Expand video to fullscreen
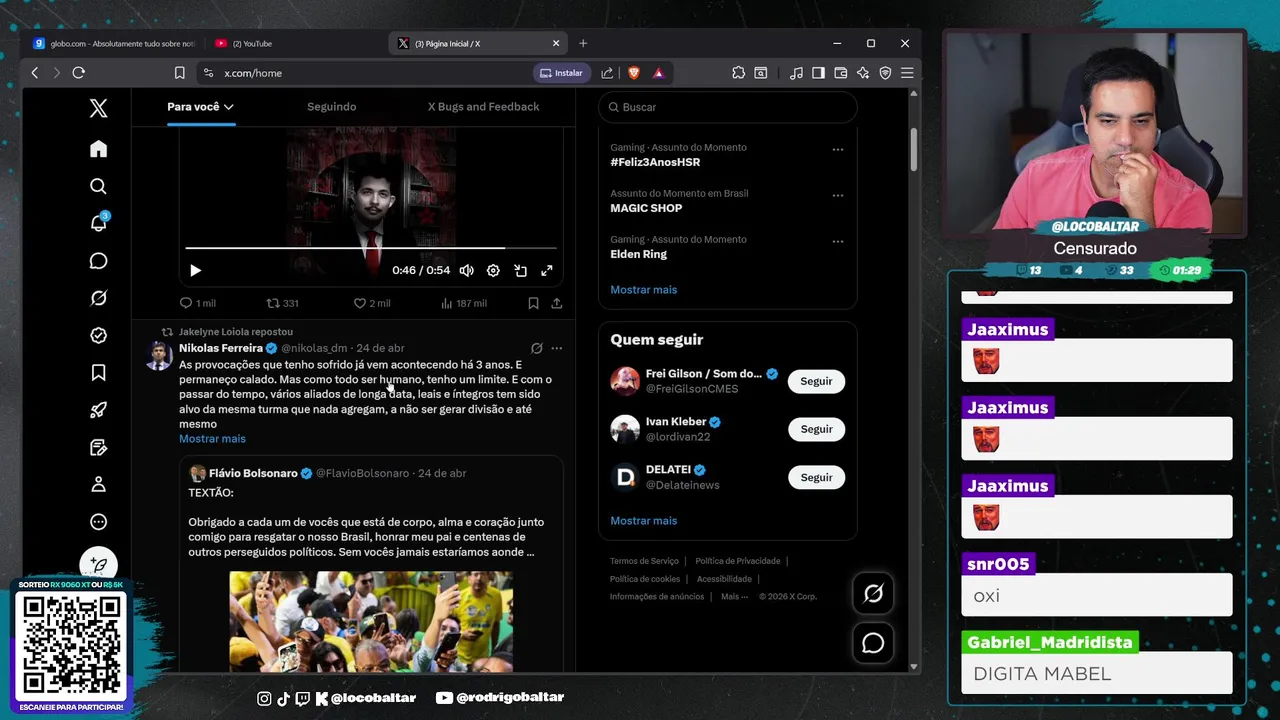This screenshot has height=720, width=1280. point(547,271)
